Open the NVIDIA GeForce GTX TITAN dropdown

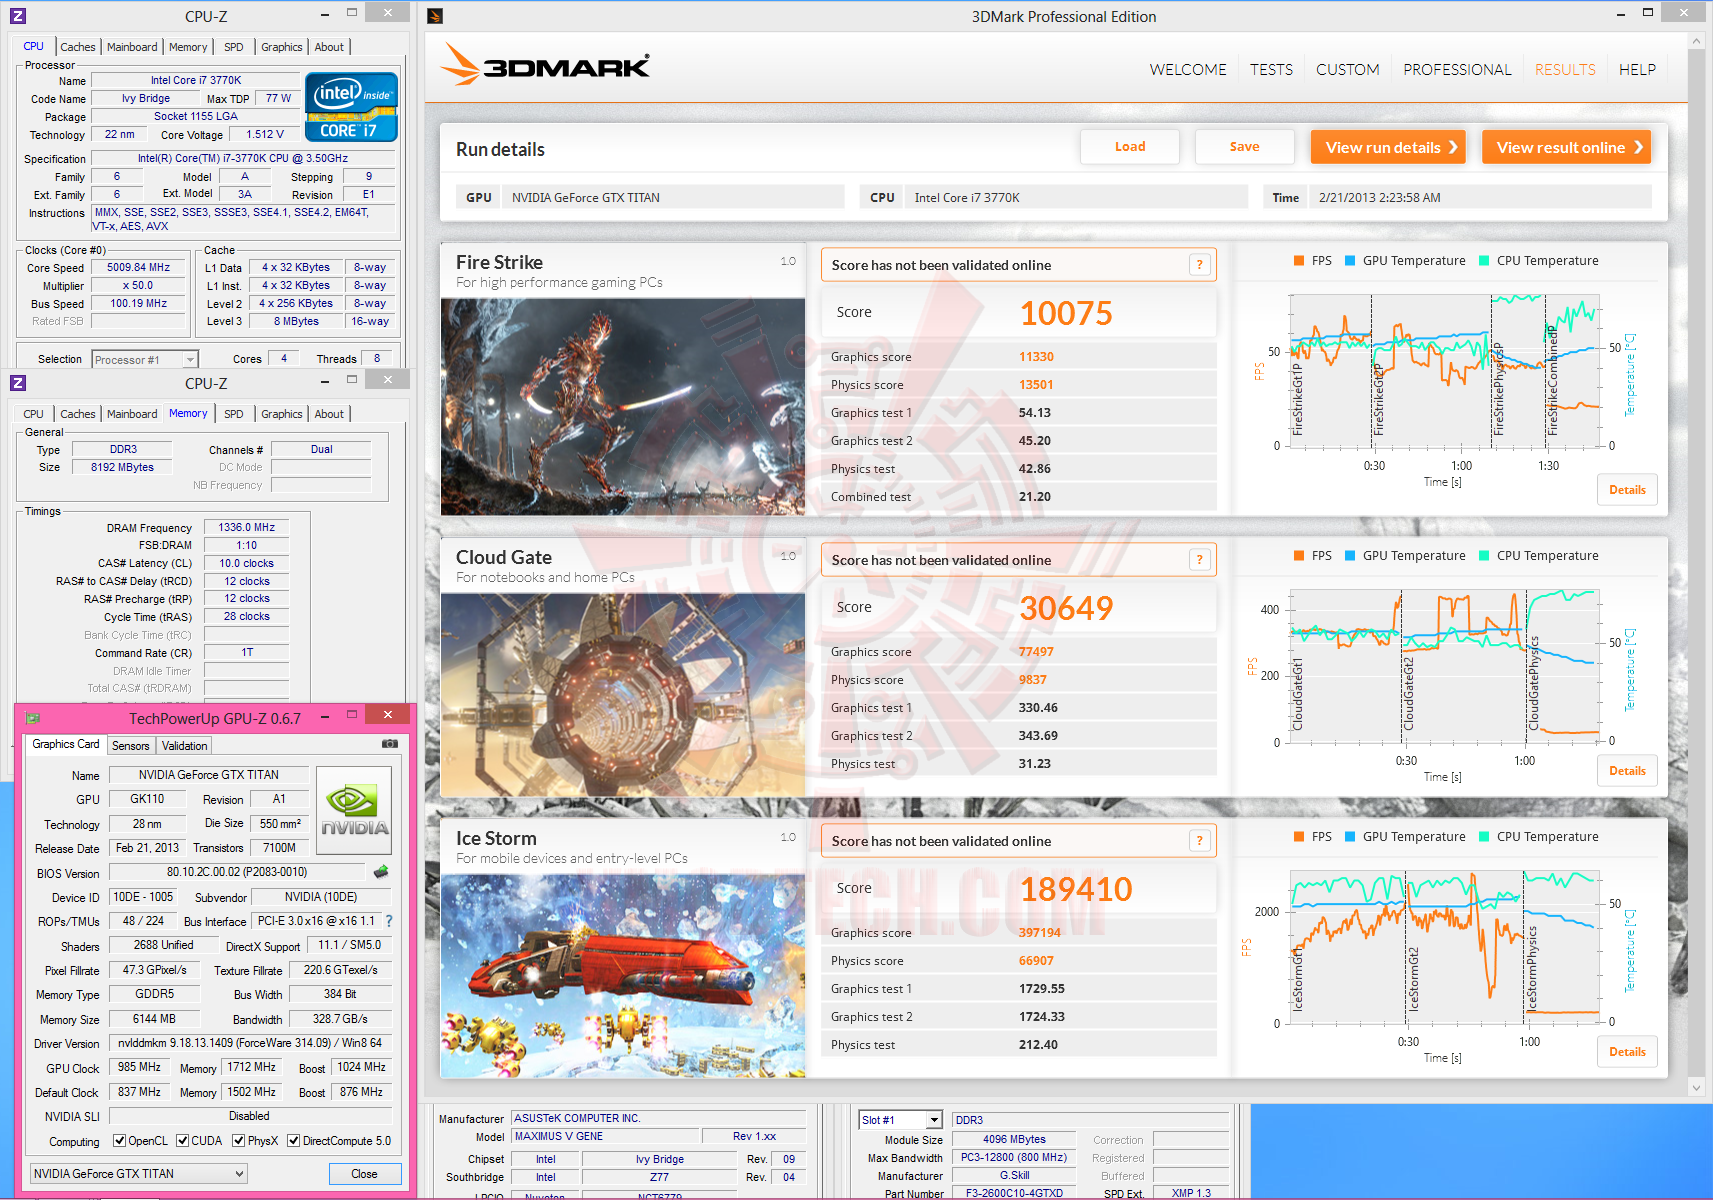click(x=138, y=1173)
